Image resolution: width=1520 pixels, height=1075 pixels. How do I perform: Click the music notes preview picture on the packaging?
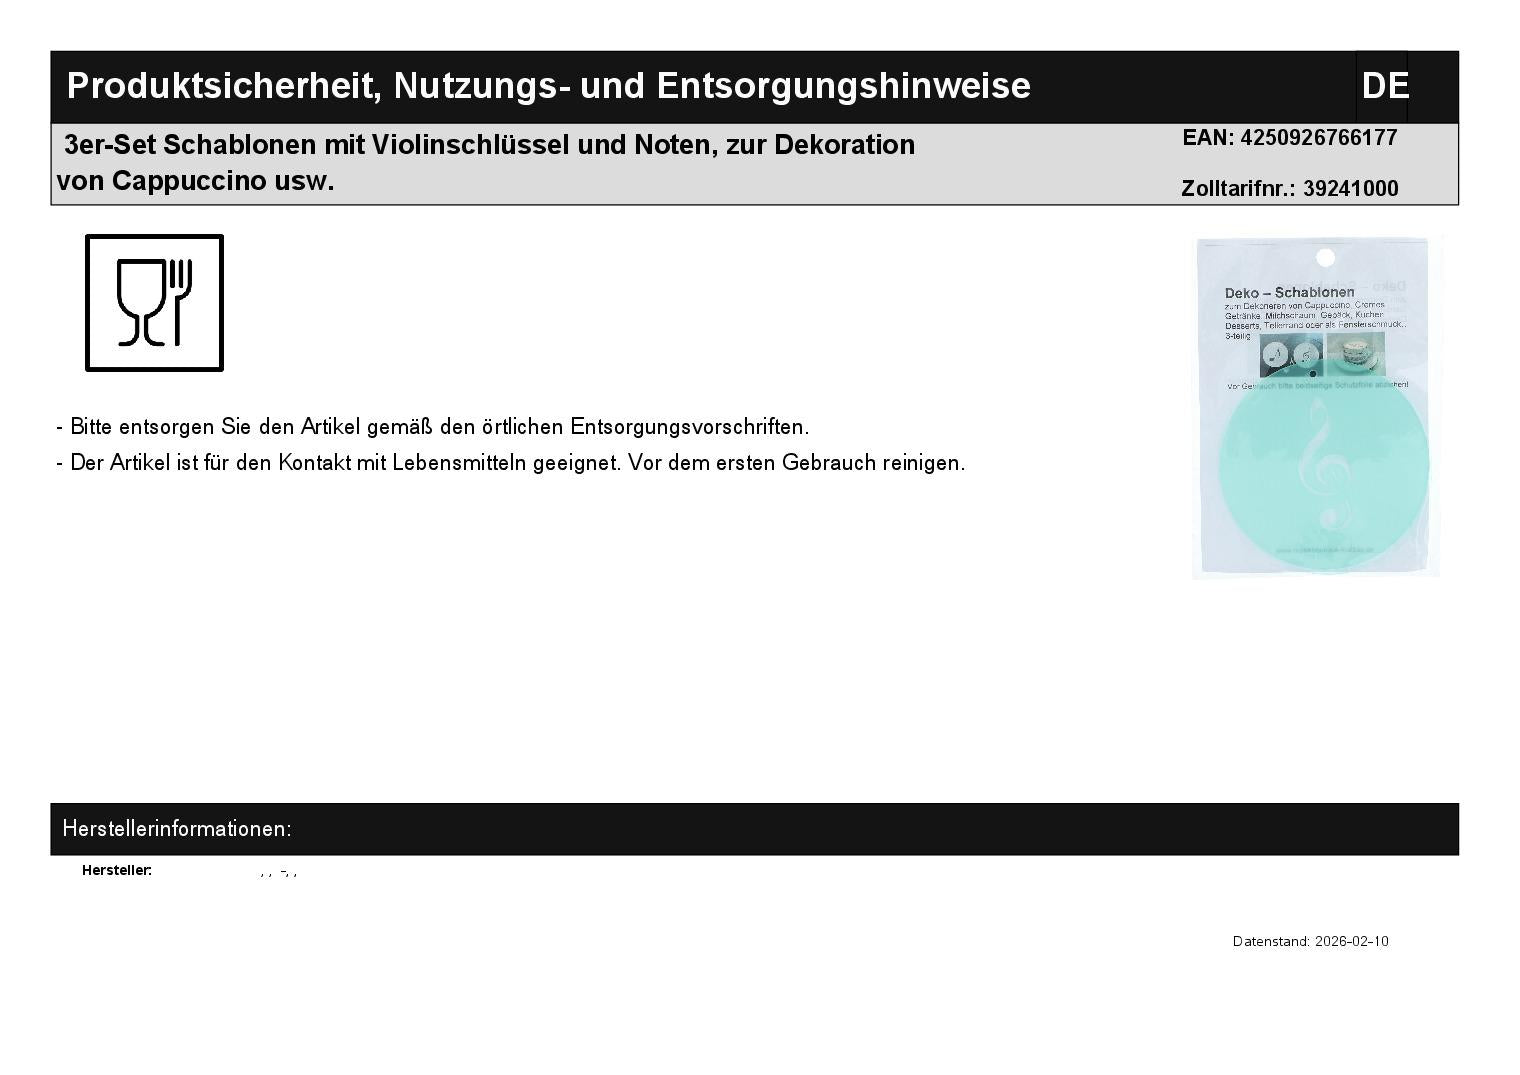coord(1291,355)
